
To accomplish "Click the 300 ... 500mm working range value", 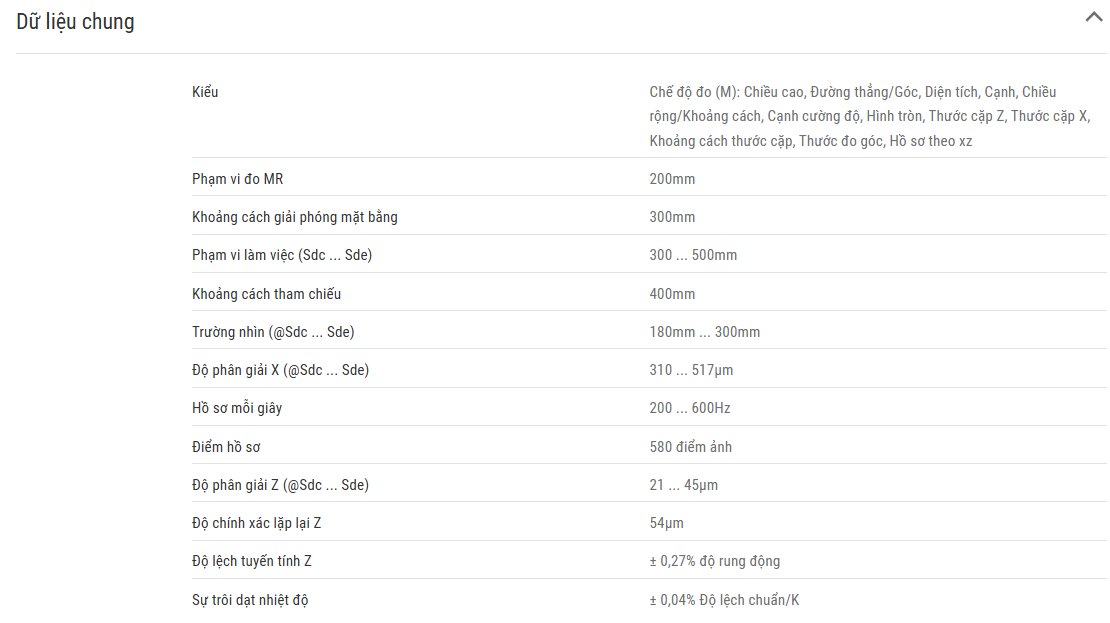I will pyautogui.click(x=693, y=255).
